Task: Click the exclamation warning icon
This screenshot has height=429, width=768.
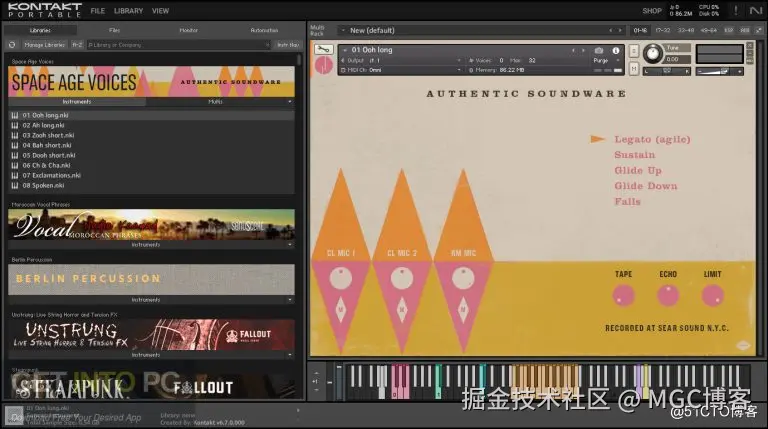Action: point(736,10)
